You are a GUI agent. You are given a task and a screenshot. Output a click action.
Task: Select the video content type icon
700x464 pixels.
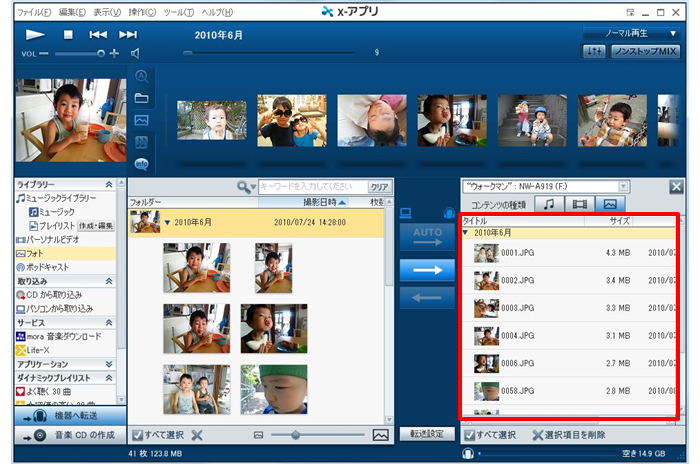click(x=578, y=204)
